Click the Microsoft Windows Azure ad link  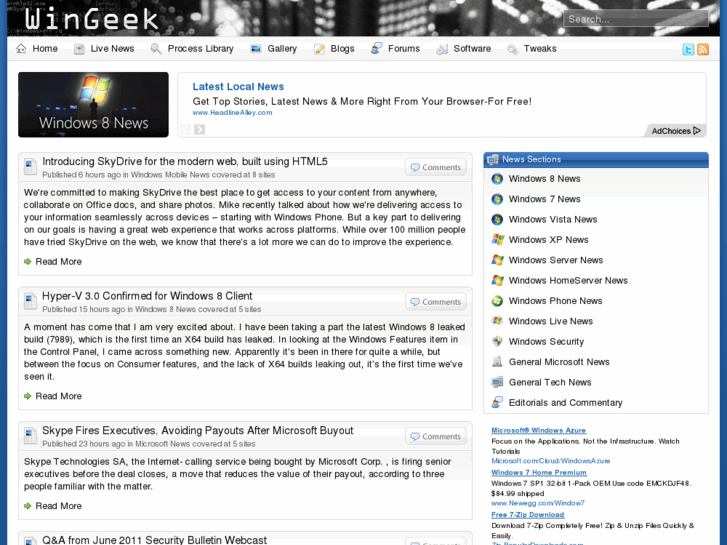[x=538, y=430]
